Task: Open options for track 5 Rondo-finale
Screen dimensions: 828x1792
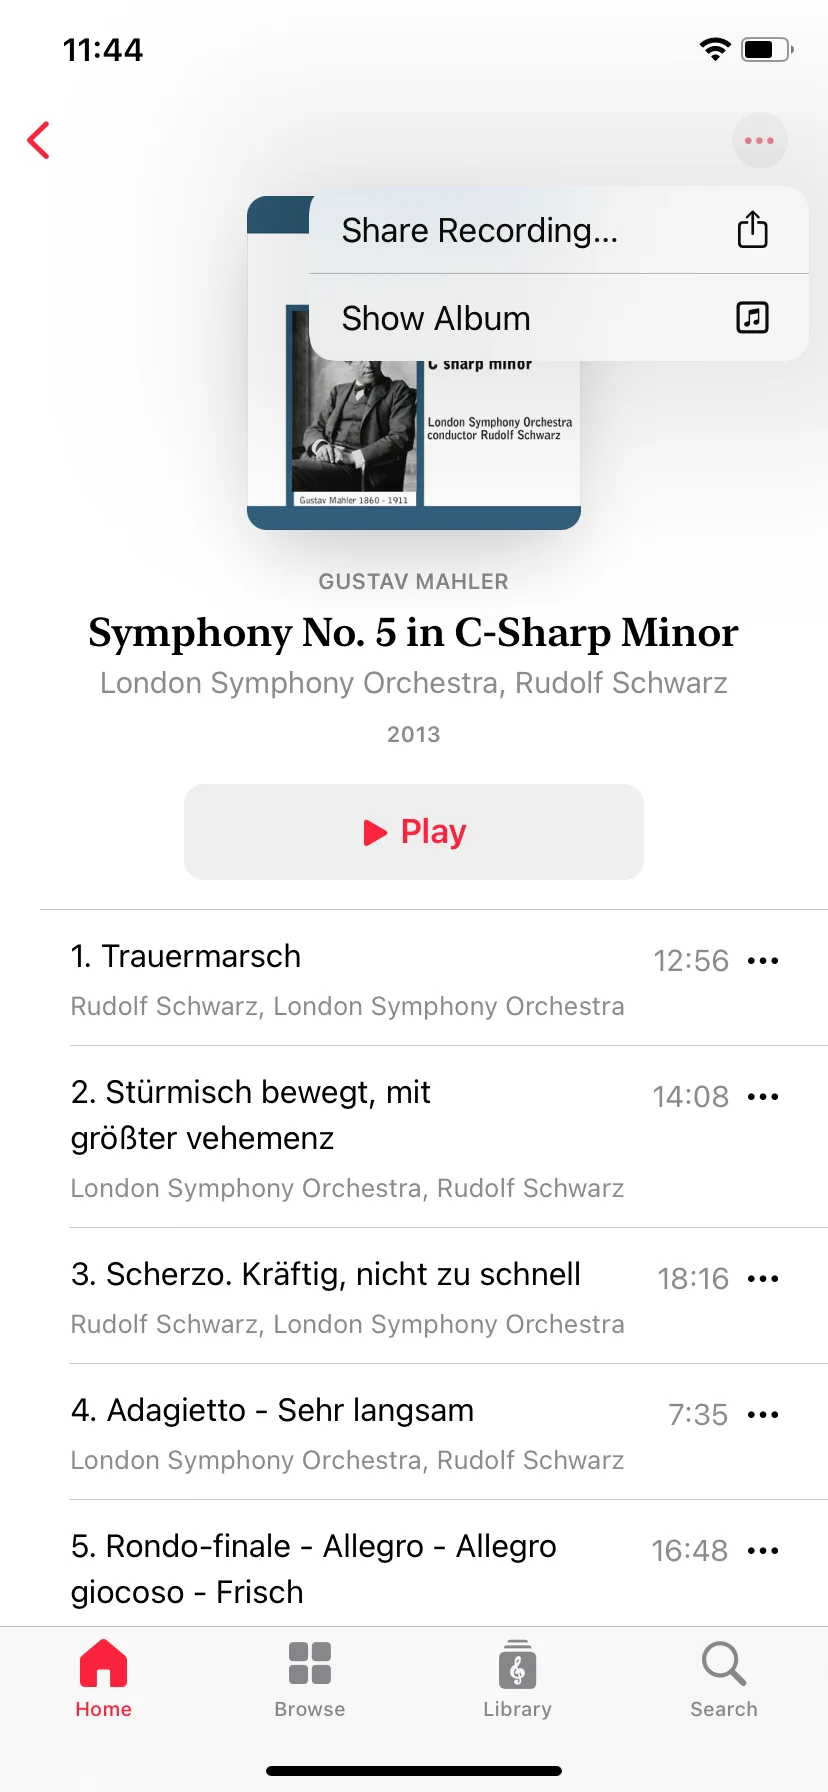Action: [x=763, y=1551]
